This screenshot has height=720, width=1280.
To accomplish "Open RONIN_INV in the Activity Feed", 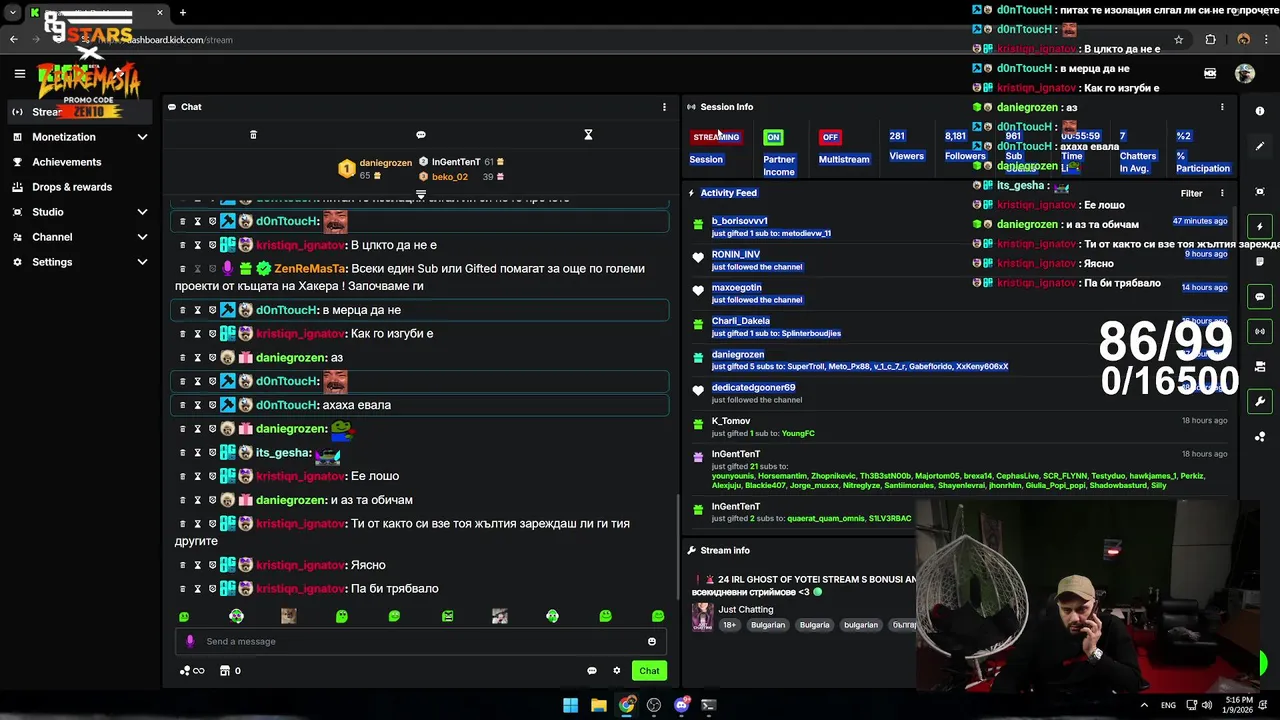I will click(736, 254).
